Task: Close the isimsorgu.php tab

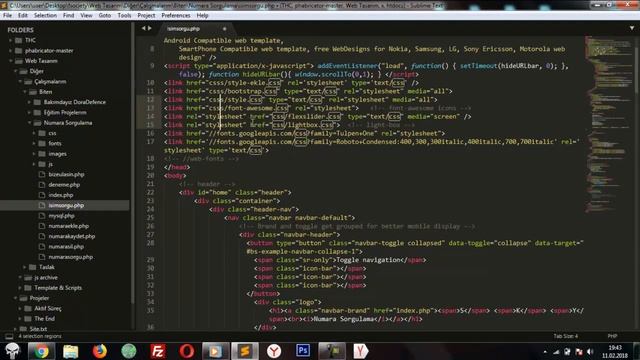Action: 224,29
